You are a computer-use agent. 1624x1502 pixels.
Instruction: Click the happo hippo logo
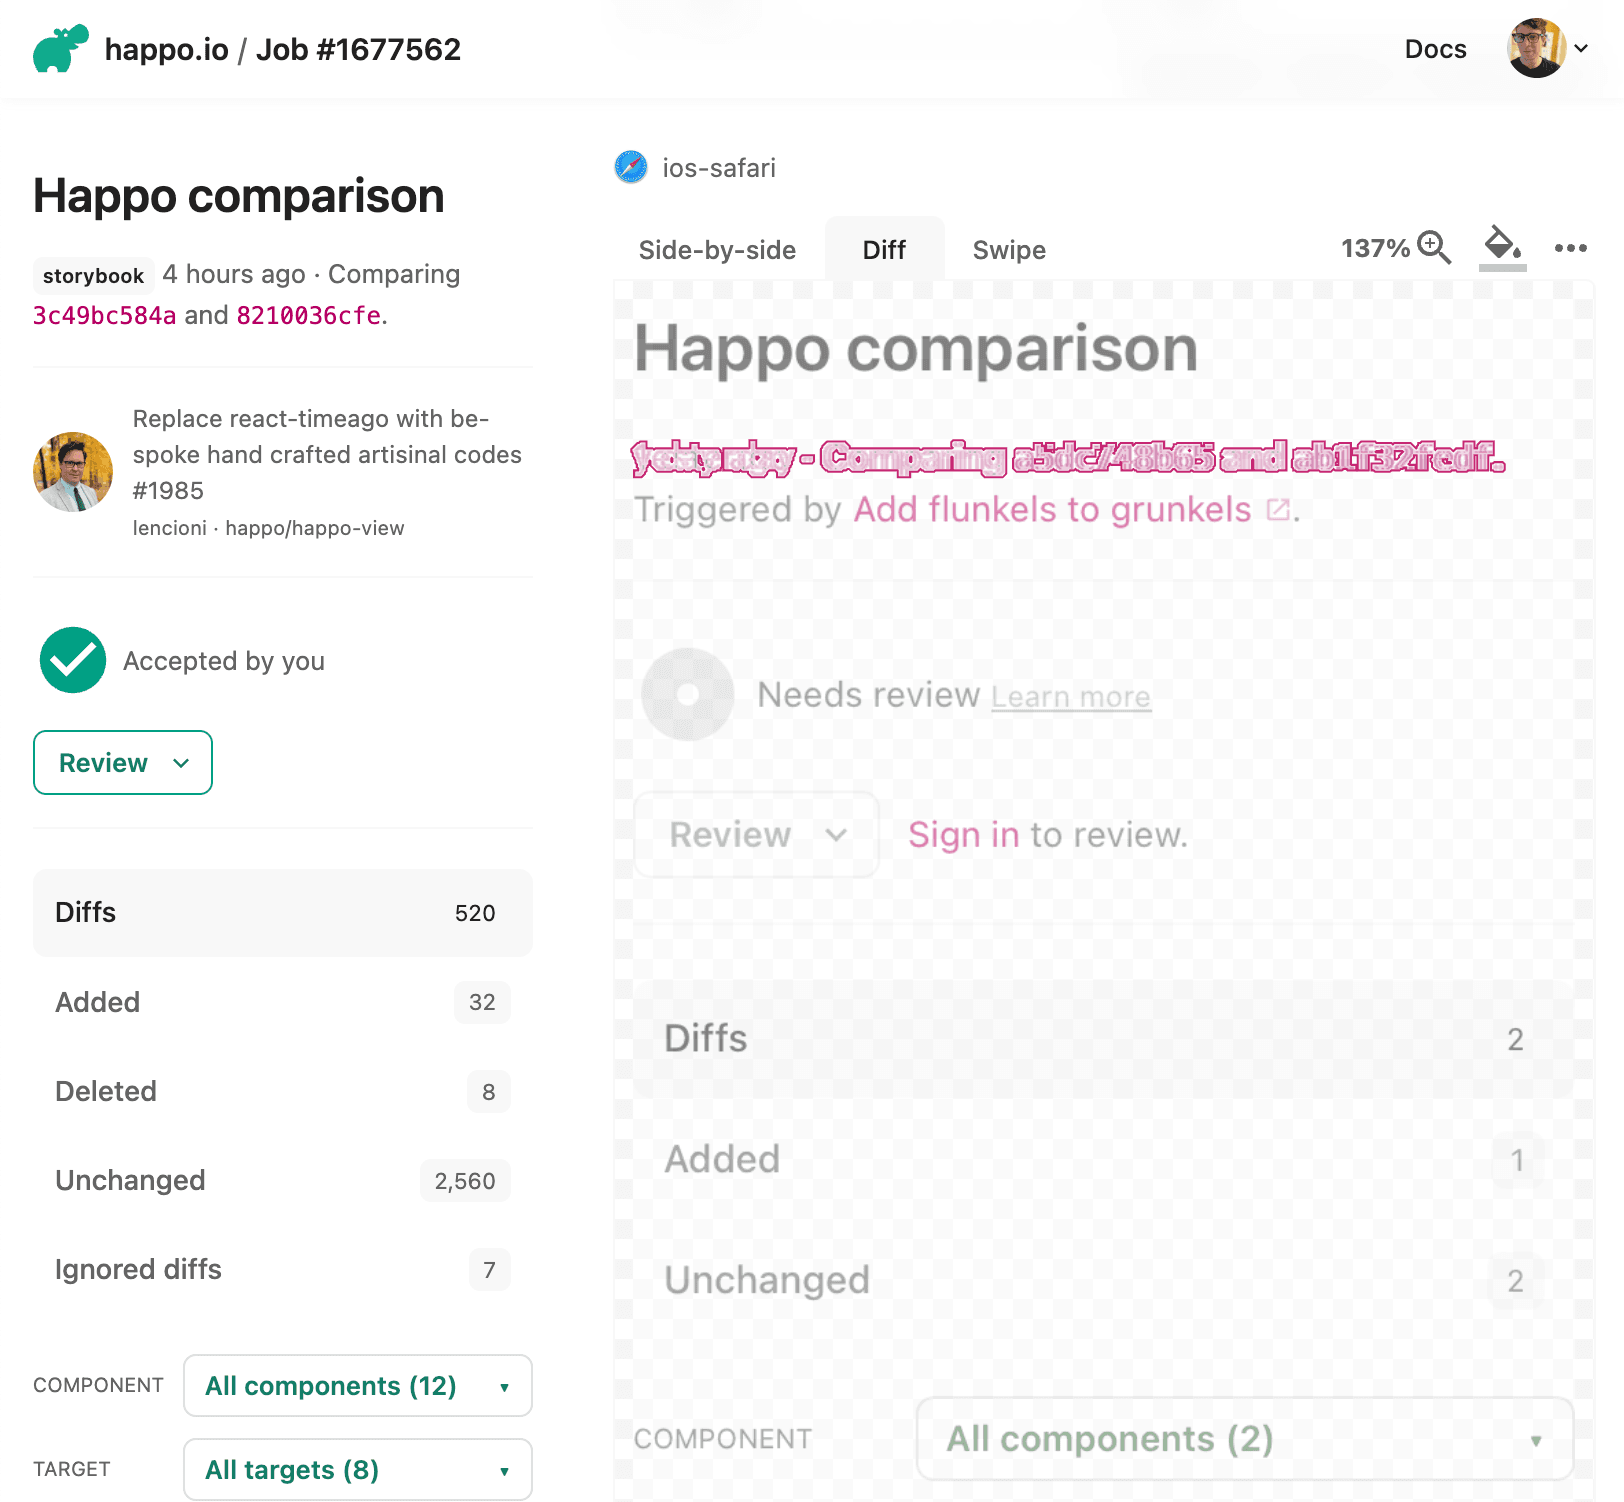point(62,48)
